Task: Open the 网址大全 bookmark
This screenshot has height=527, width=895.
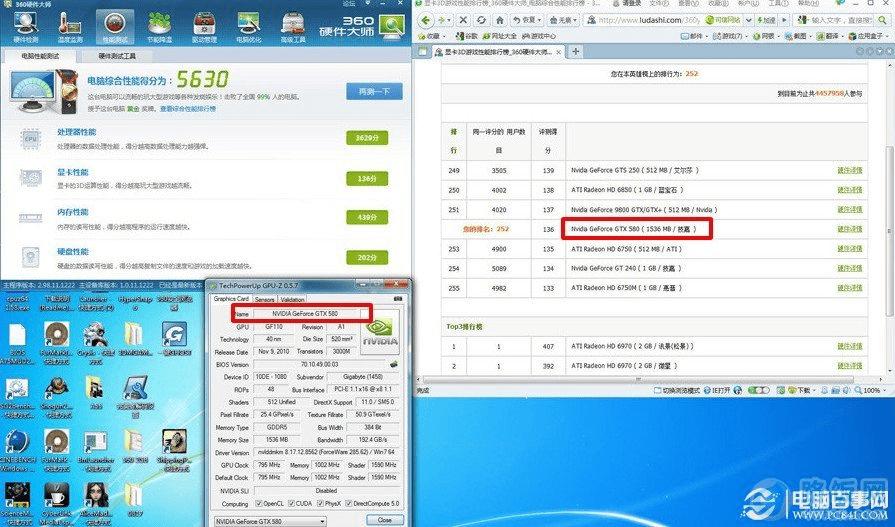Action: [500, 36]
